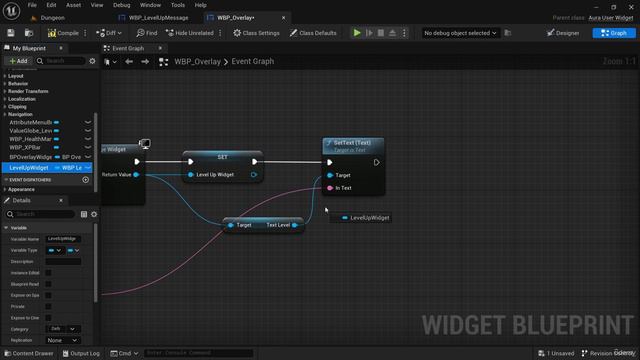Image resolution: width=640 pixels, height=360 pixels.
Task: Click the My Blueprint search field
Action: (60, 61)
